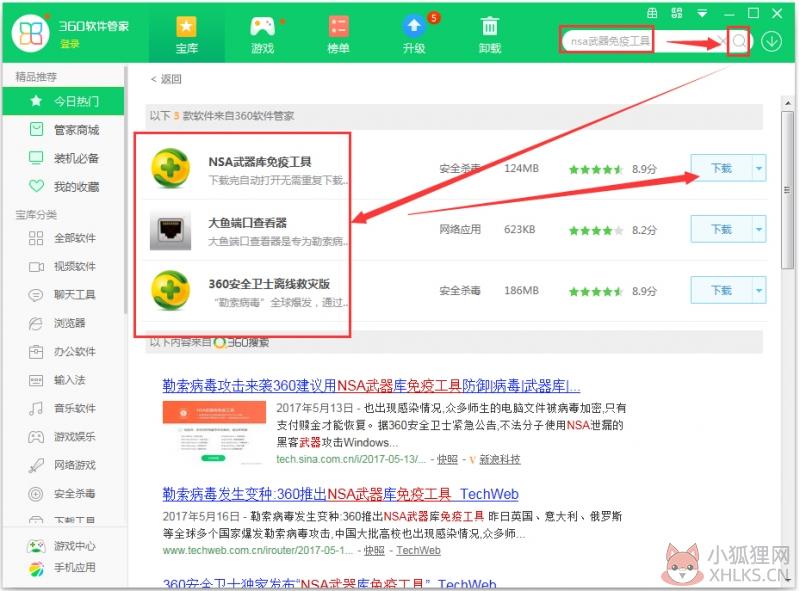800x591 pixels.
Task: Click the 聊天工具 chat bubble icon
Action: click(36, 295)
